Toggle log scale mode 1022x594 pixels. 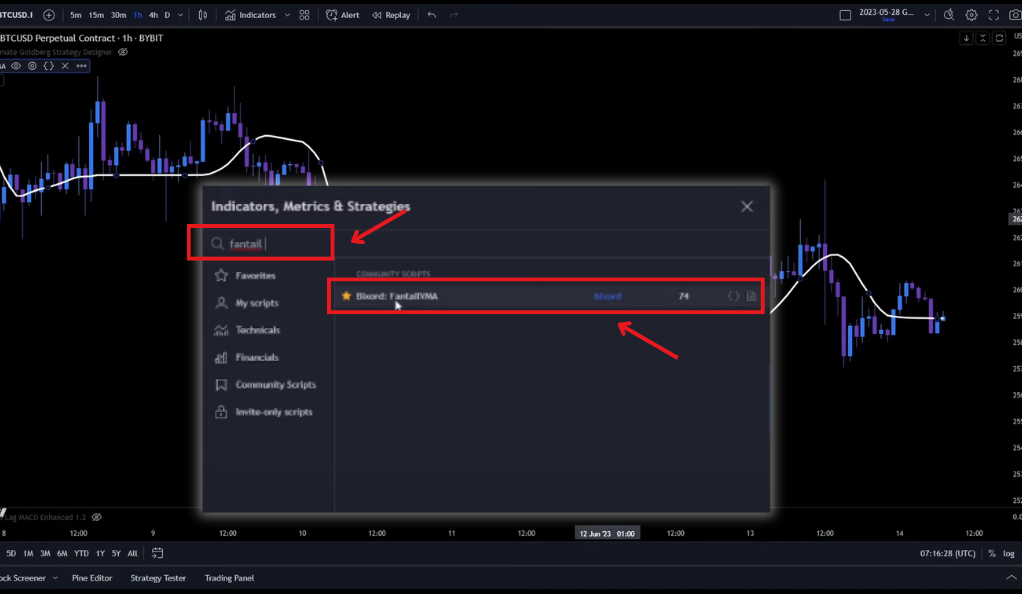[x=1008, y=553]
